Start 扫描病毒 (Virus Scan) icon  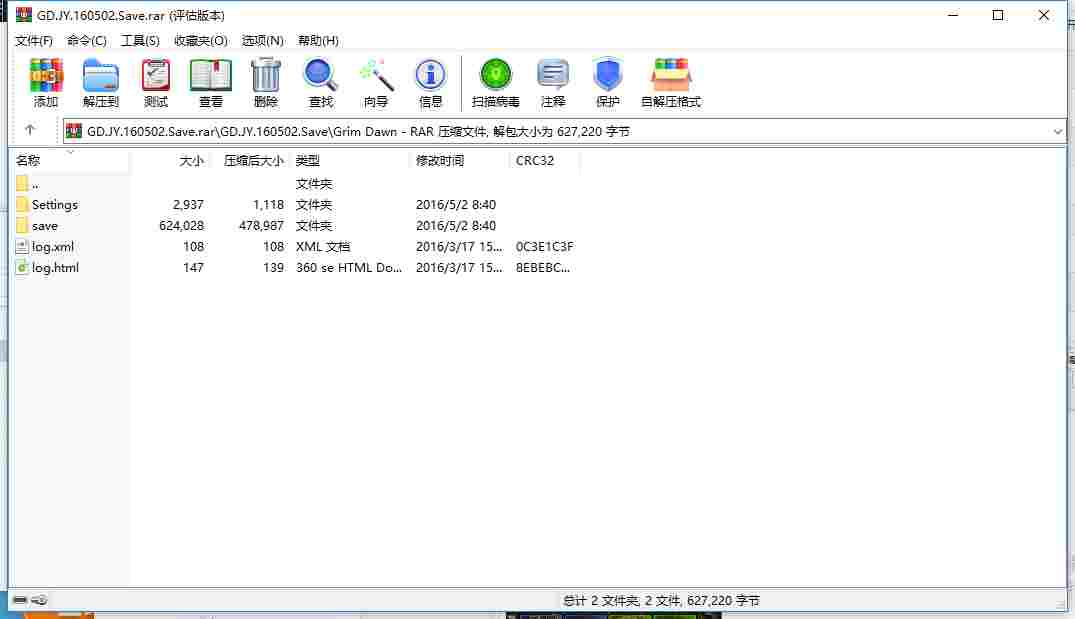coord(495,75)
